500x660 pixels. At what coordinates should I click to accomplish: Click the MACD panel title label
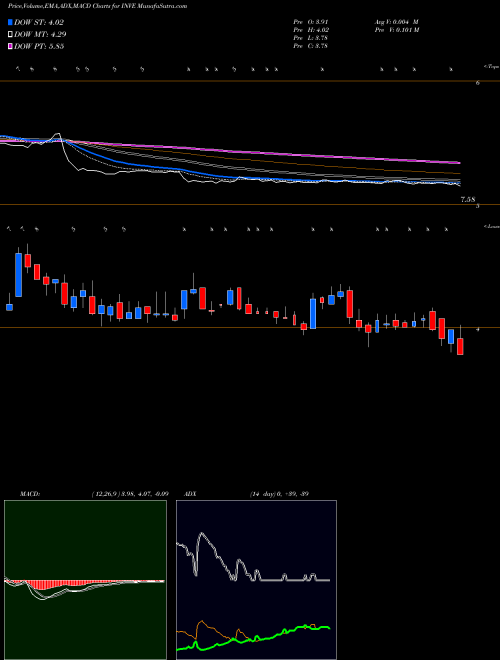[30, 493]
